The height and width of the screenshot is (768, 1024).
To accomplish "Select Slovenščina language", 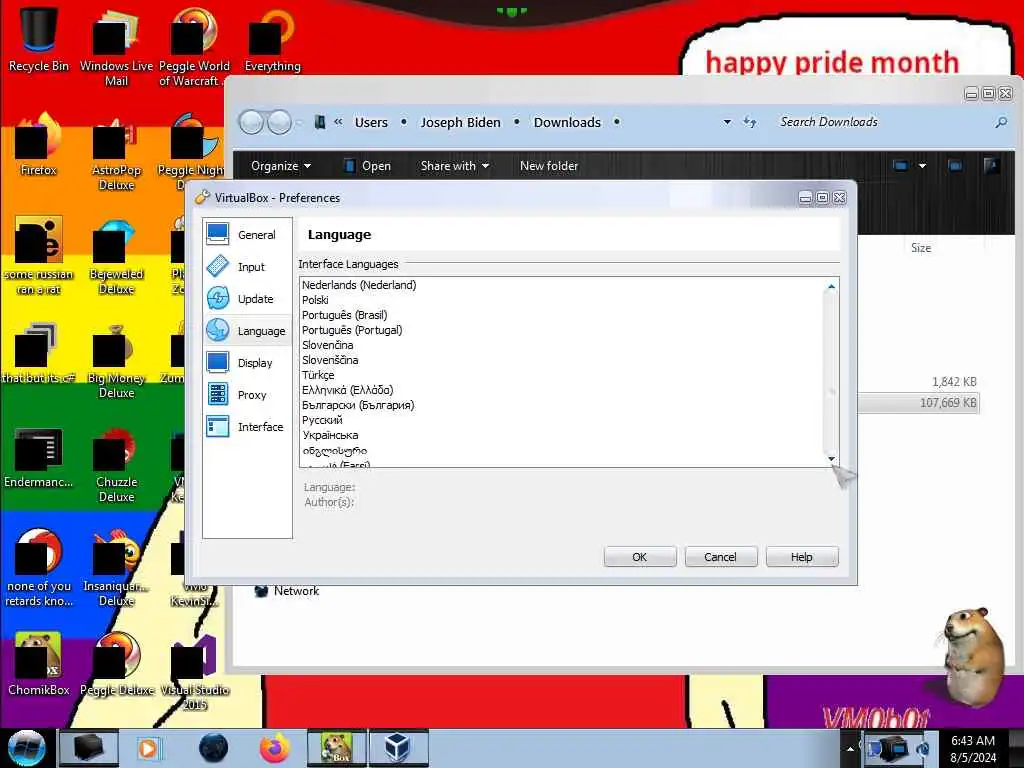I will point(330,360).
